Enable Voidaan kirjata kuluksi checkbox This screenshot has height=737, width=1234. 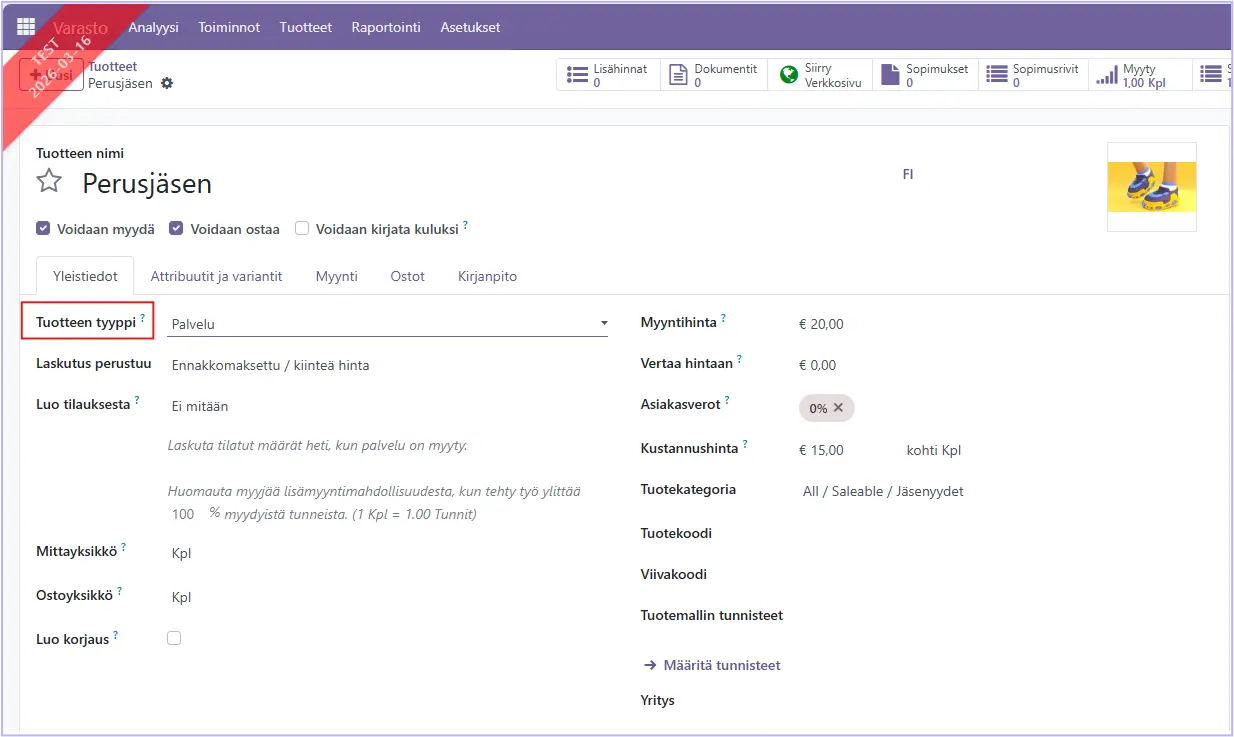pyautogui.click(x=302, y=229)
